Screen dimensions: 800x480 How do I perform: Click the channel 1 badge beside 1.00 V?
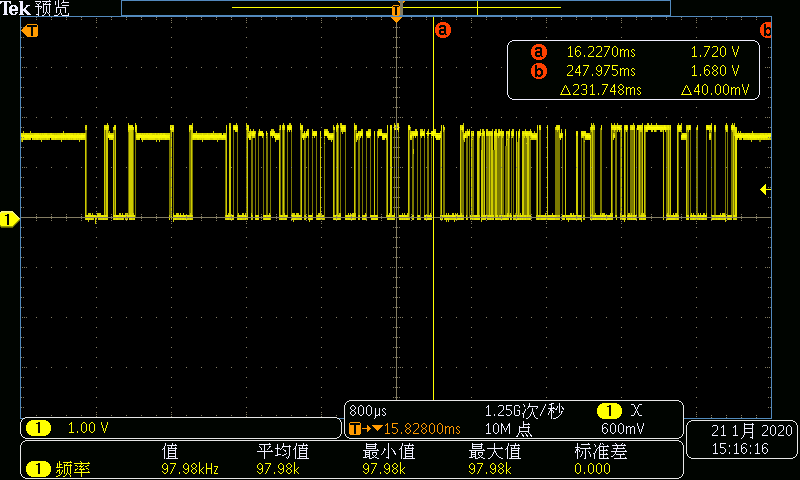pos(38,428)
